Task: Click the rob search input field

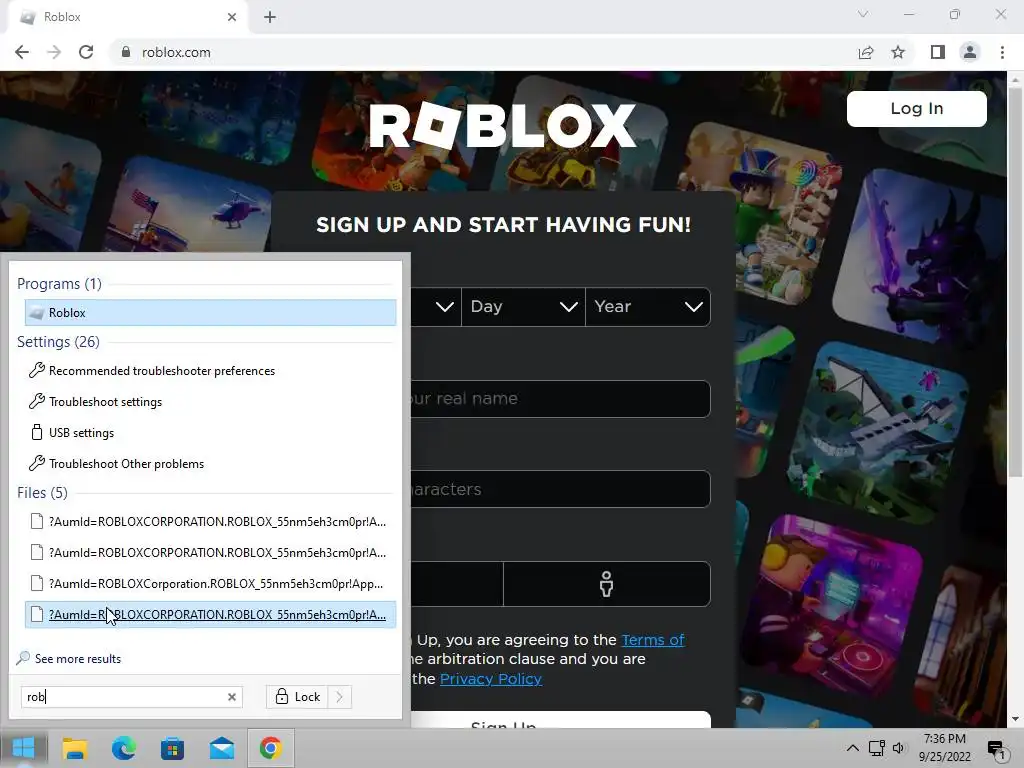Action: (x=124, y=697)
